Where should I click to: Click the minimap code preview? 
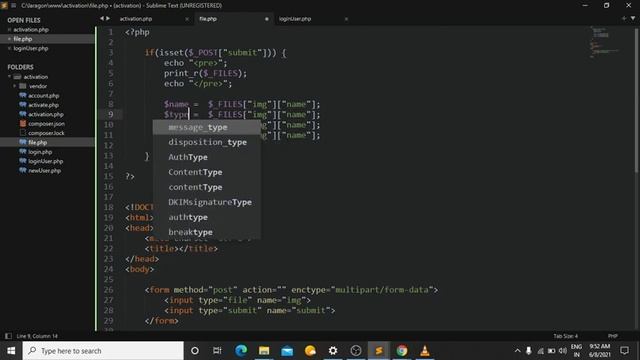point(604,42)
